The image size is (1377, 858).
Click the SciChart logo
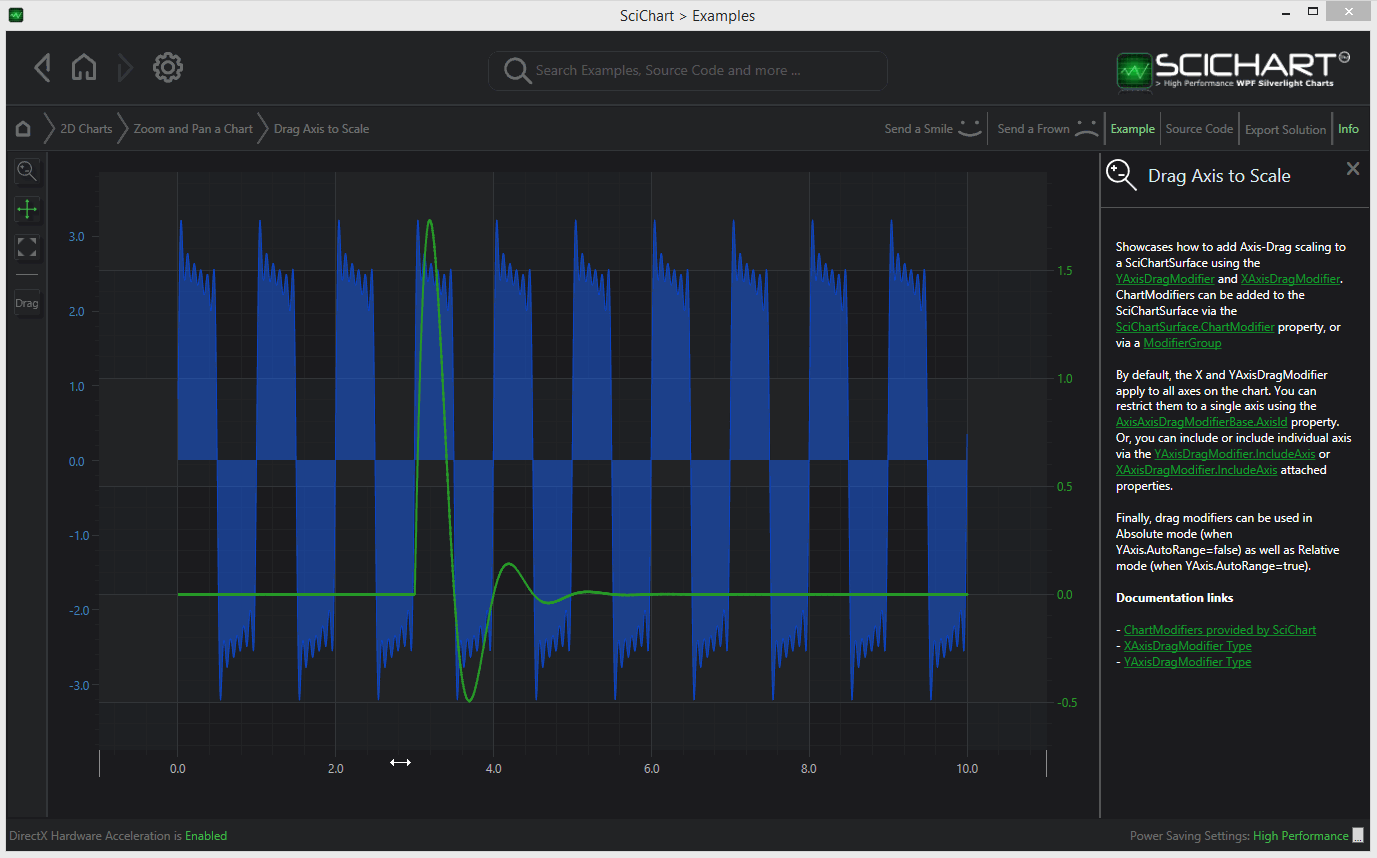(x=1234, y=69)
